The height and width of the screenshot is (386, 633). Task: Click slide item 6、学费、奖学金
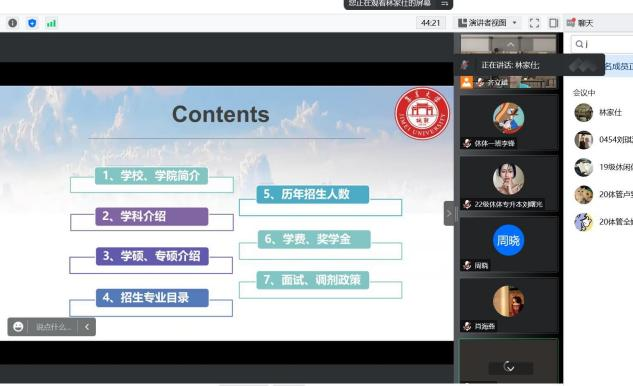pyautogui.click(x=314, y=239)
